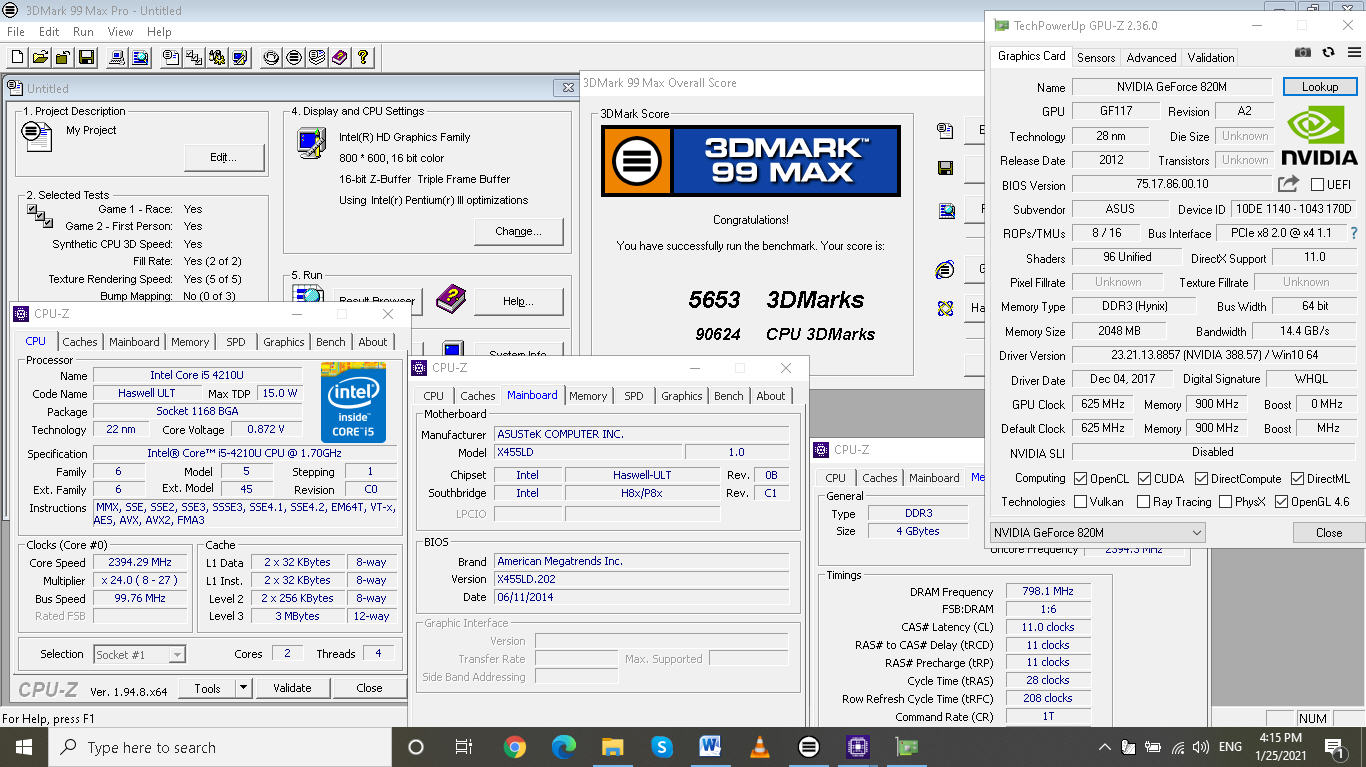Image resolution: width=1366 pixels, height=767 pixels.
Task: Switch to GPU-Z via green taskbar icon
Action: click(906, 747)
